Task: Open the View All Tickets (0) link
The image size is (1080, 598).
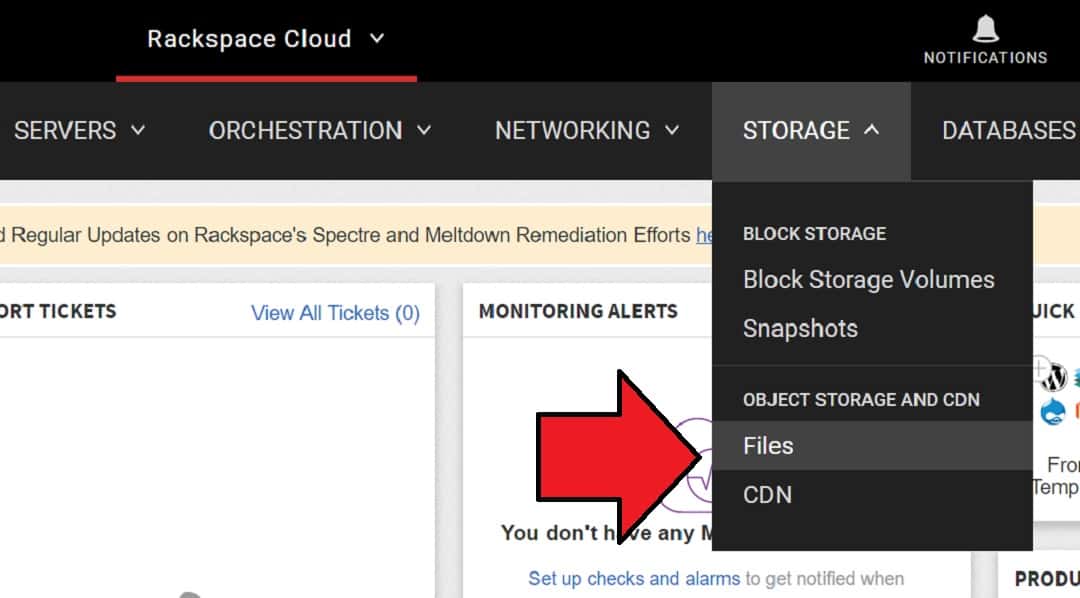Action: click(335, 313)
